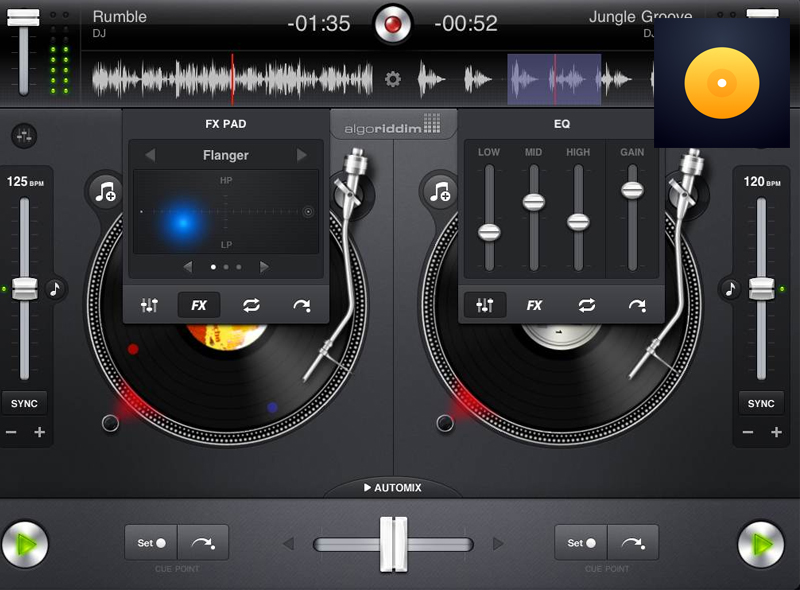Advance the FX pad page with the right arrow

[x=264, y=267]
